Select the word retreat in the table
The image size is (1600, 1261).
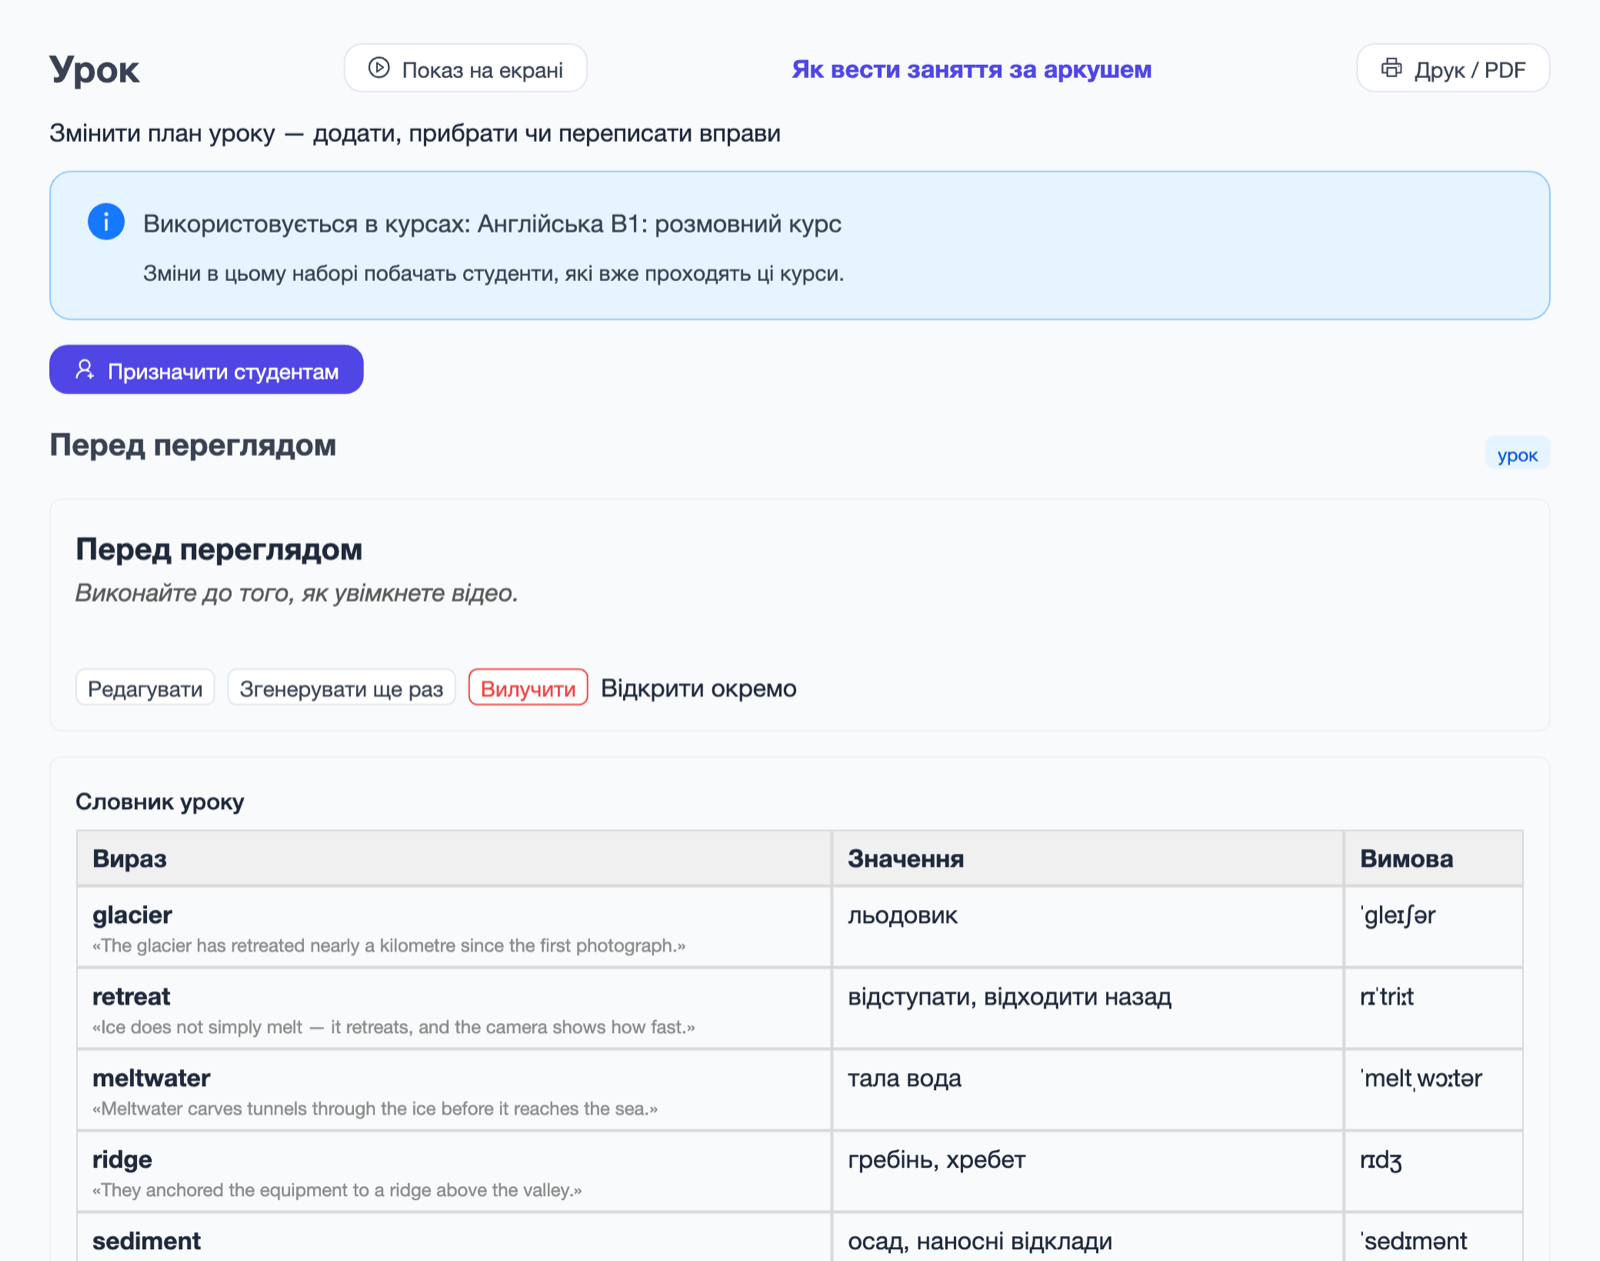tap(131, 996)
